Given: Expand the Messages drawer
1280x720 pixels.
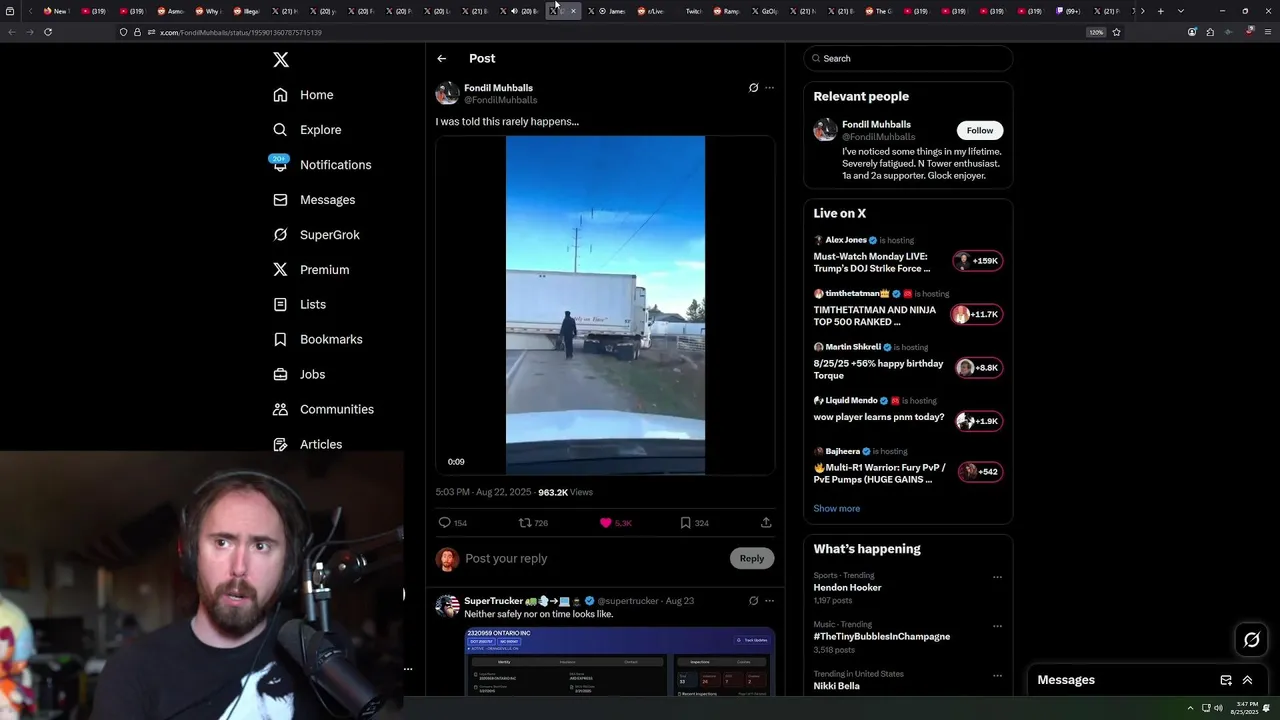Looking at the screenshot, I should click(1247, 680).
